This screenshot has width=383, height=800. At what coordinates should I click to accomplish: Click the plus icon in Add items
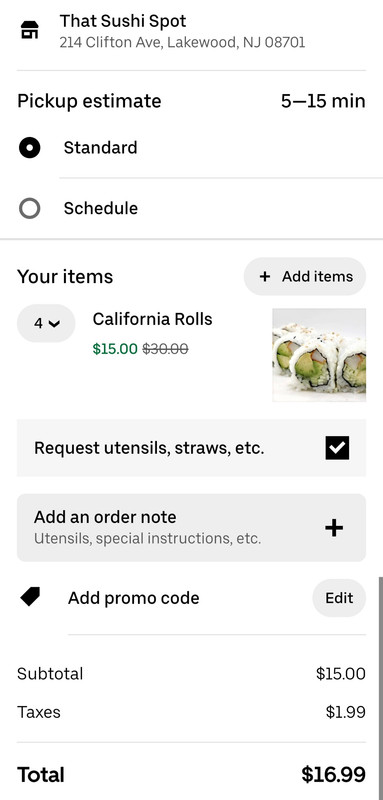pos(265,277)
